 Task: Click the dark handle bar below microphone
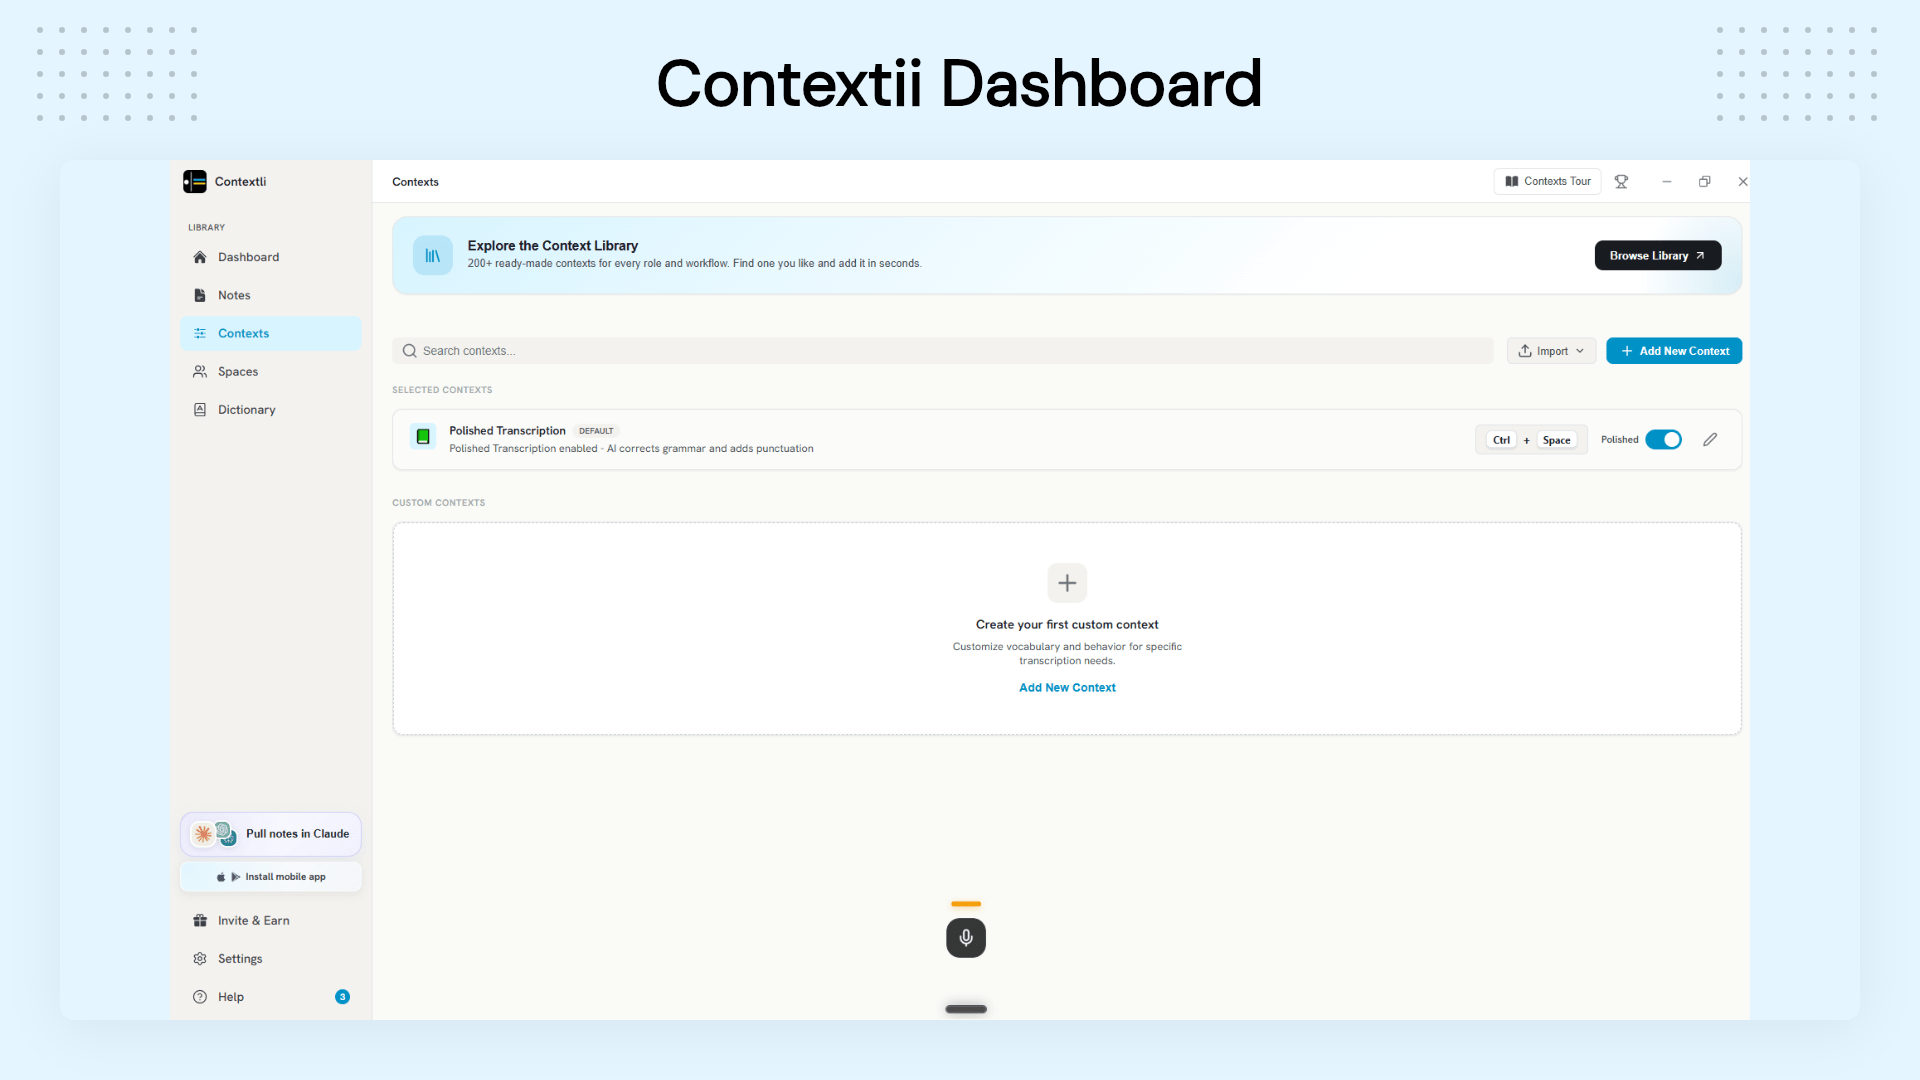pyautogui.click(x=966, y=1009)
